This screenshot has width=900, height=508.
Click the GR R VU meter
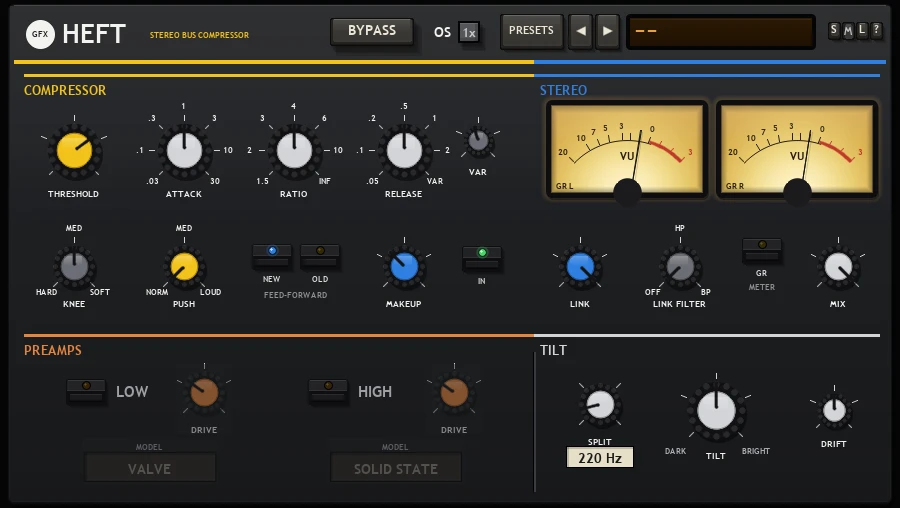tap(797, 150)
